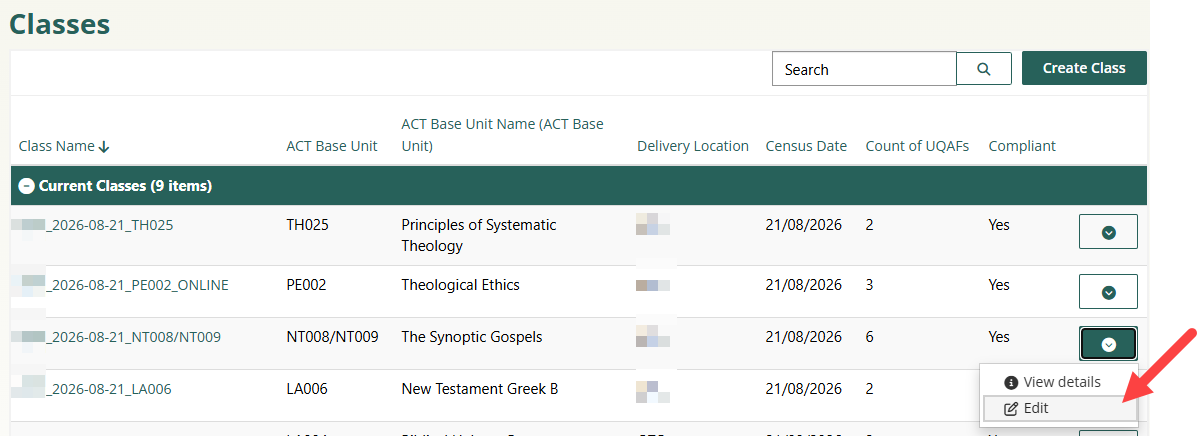Screen dimensions: 1197x436
Task: Sort by ACT Base Unit column header
Action: tap(332, 146)
